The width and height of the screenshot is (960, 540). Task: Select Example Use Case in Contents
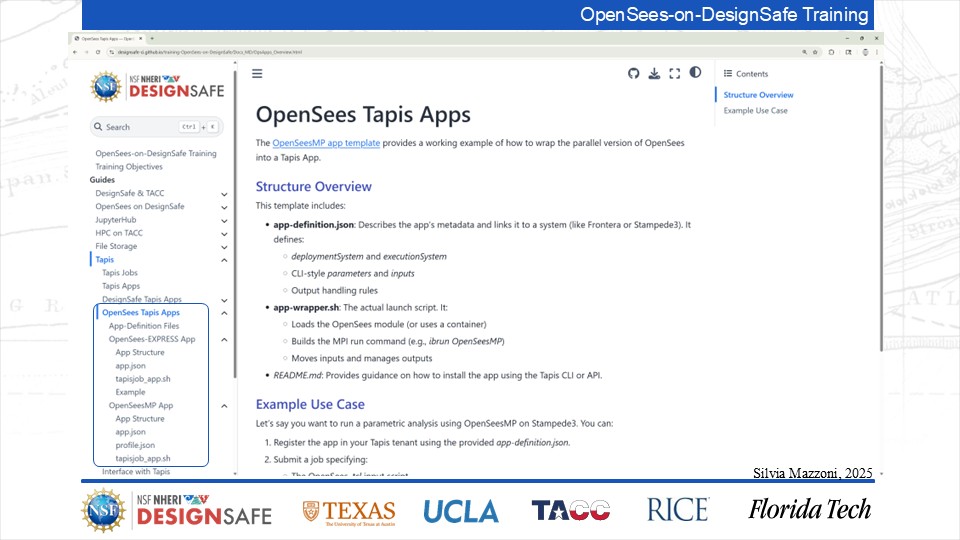[x=755, y=110]
